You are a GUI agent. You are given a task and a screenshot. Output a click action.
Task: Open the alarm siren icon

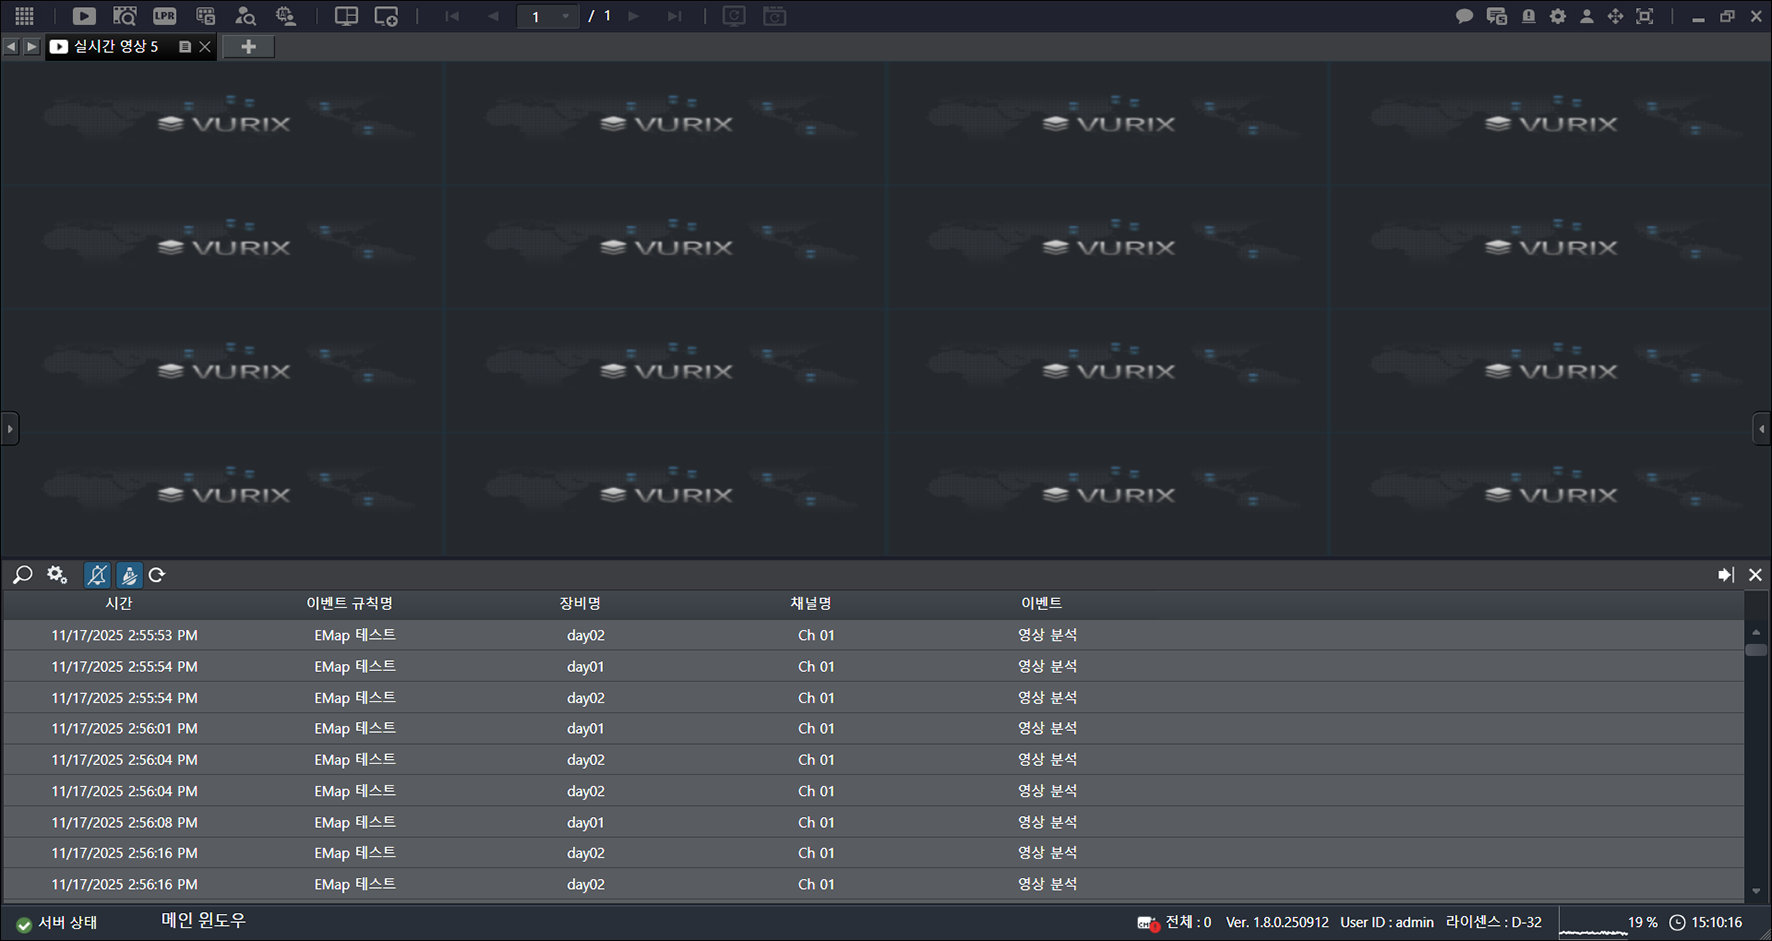coord(1528,16)
